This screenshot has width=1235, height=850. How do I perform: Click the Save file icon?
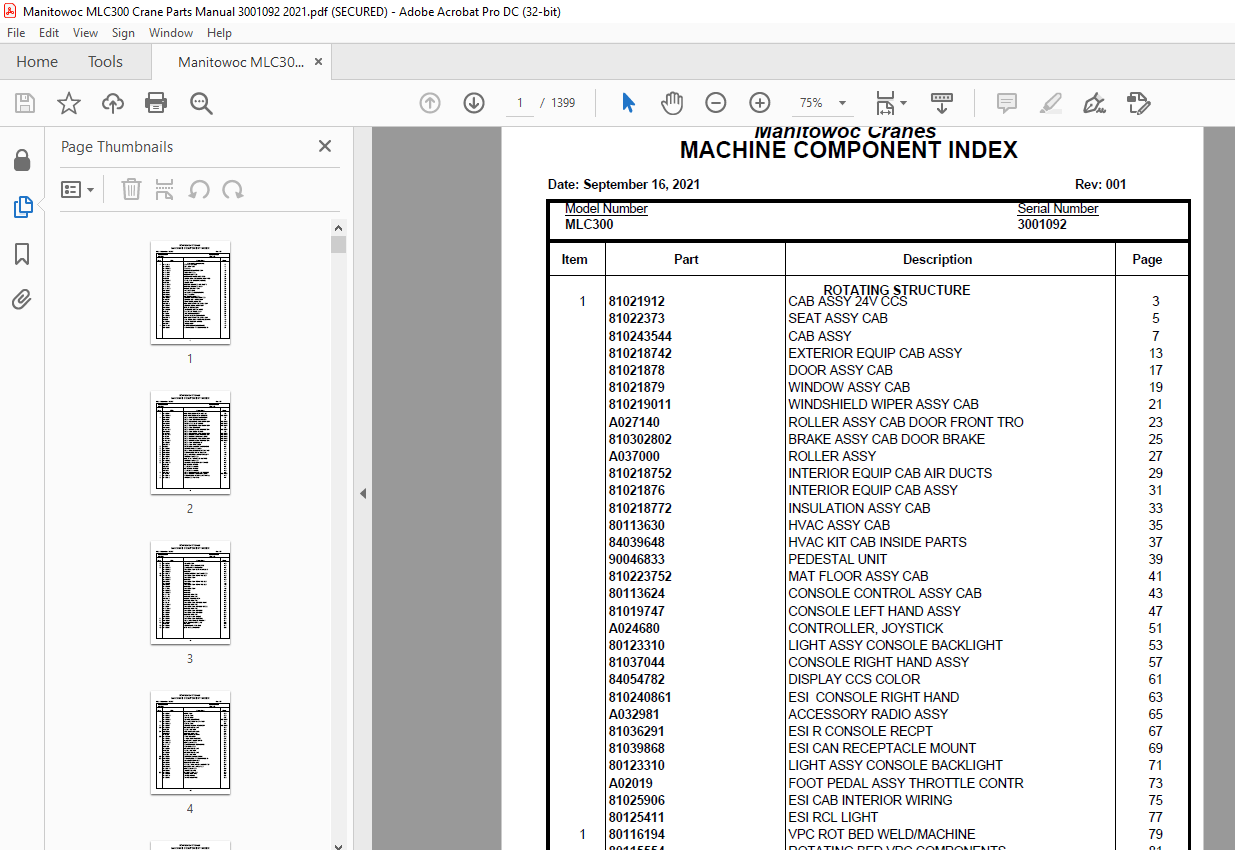25,103
